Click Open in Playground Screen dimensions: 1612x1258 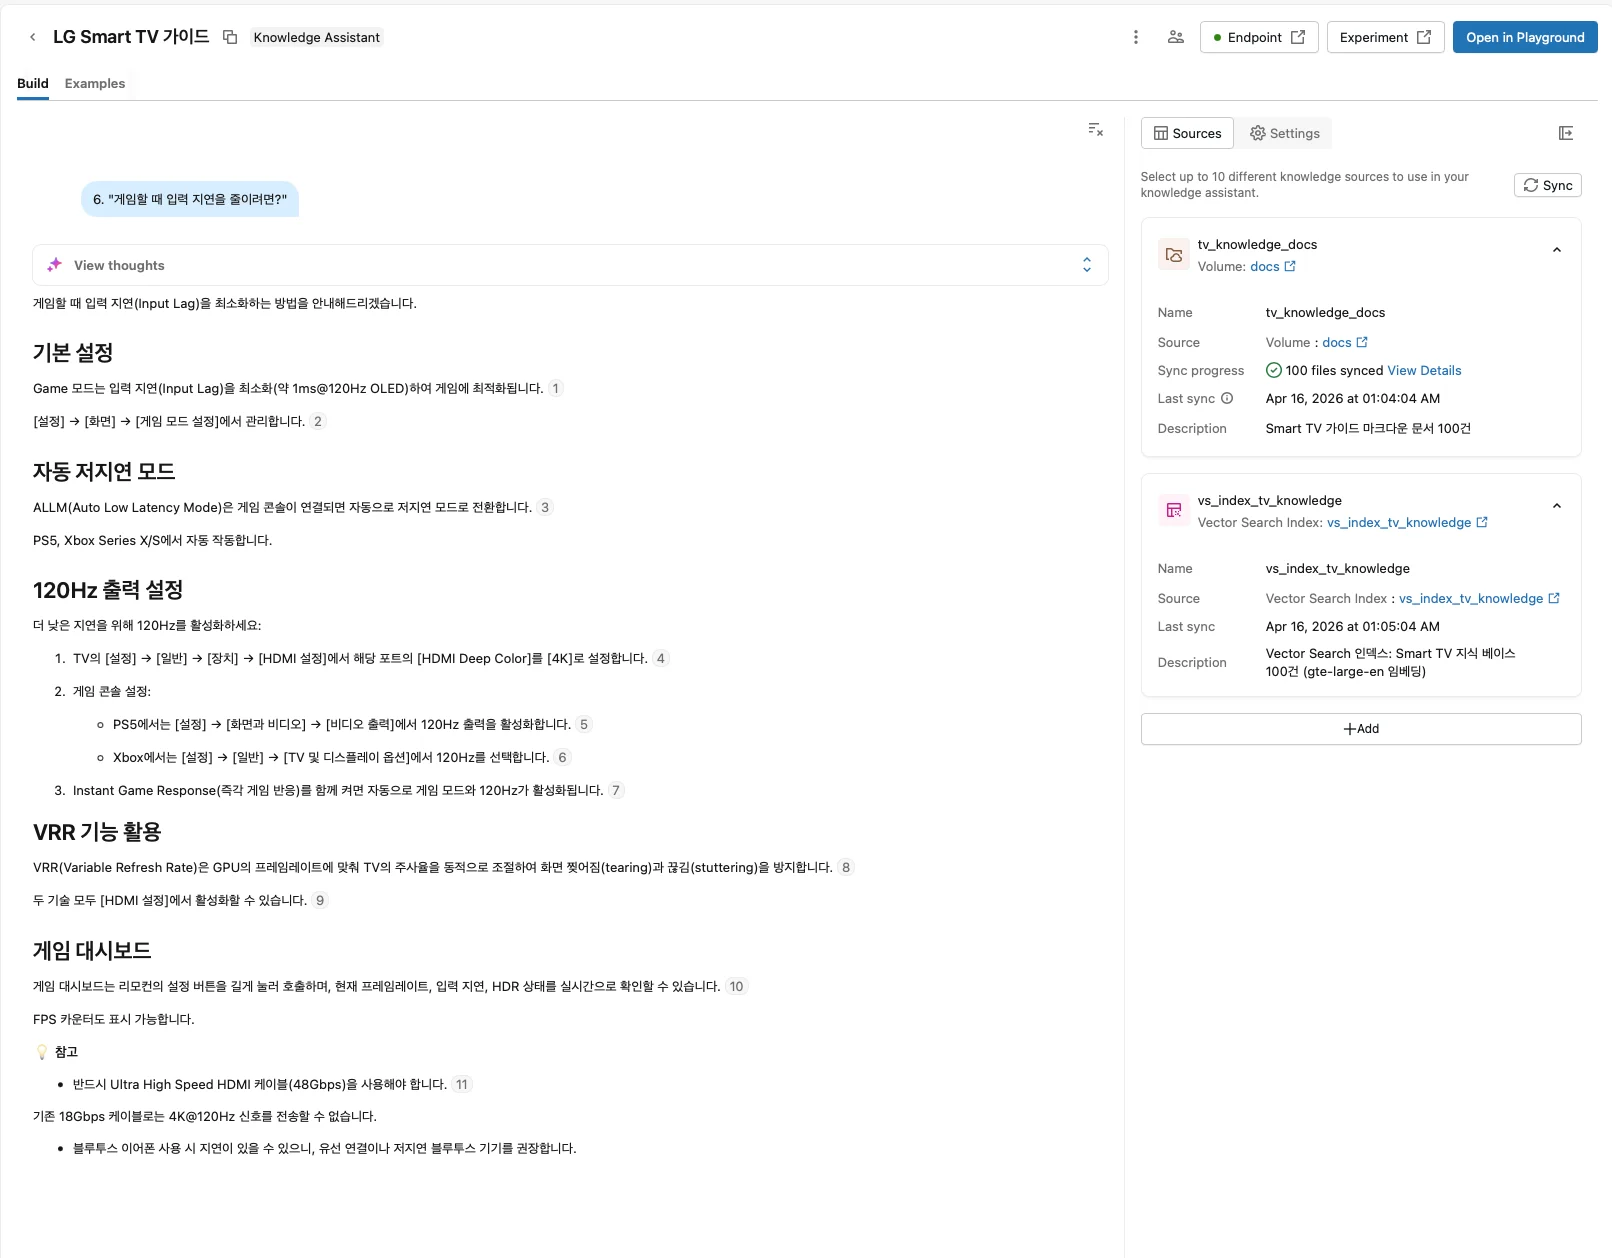tap(1525, 37)
